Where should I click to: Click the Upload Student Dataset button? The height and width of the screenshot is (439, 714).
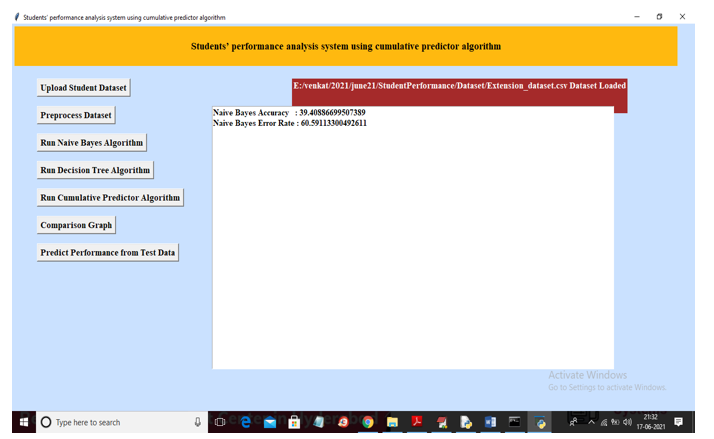coord(84,88)
